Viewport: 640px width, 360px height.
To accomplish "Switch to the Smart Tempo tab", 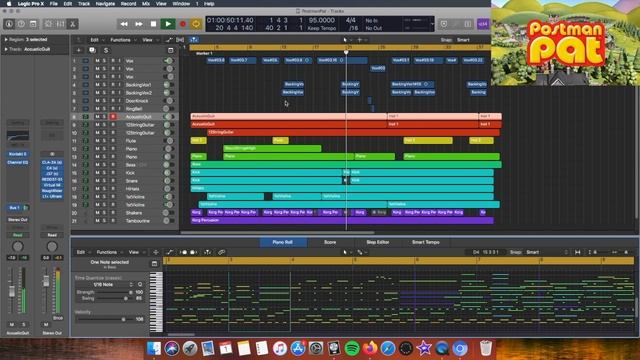I will coord(425,242).
